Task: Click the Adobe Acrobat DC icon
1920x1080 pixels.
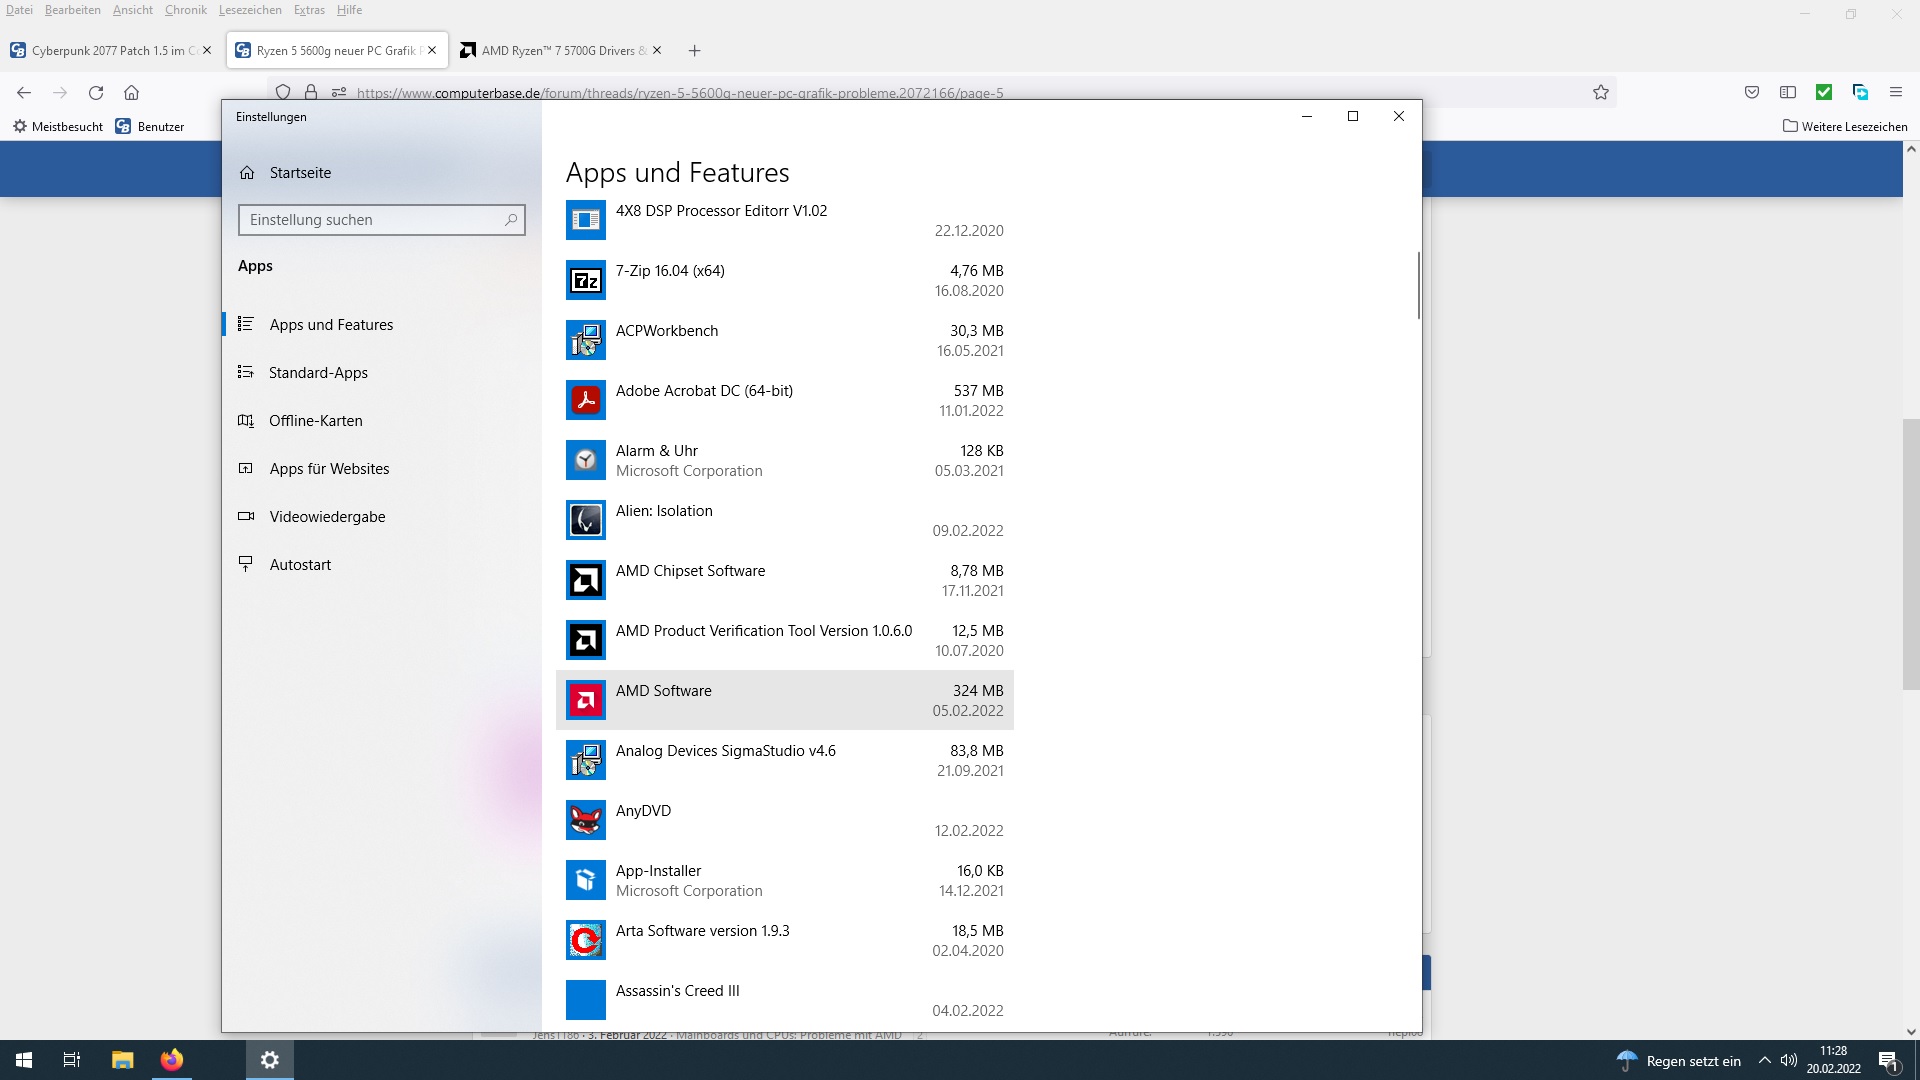Action: pyautogui.click(x=585, y=401)
